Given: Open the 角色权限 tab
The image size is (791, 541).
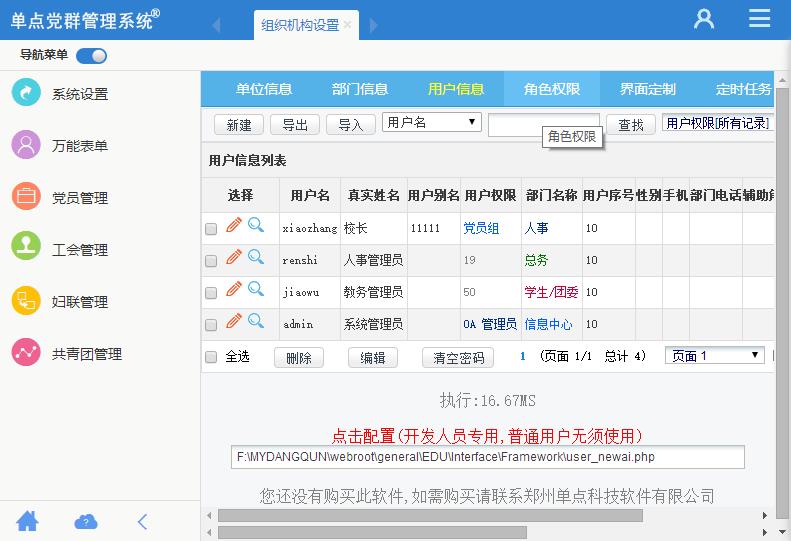Looking at the screenshot, I should 552,89.
